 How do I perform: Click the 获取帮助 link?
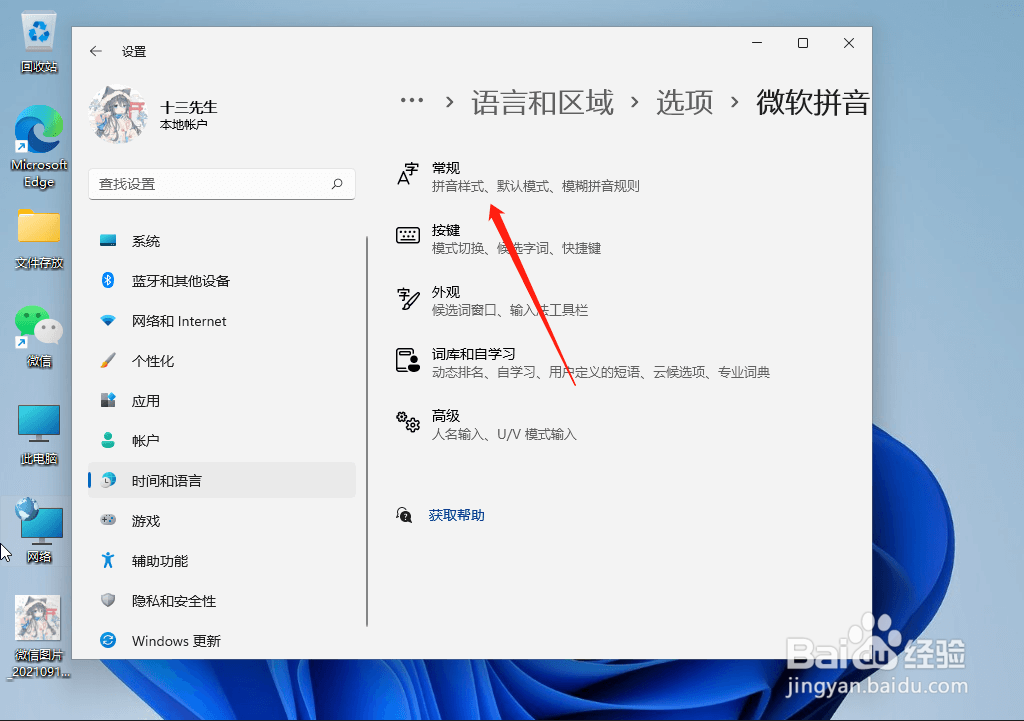456,515
